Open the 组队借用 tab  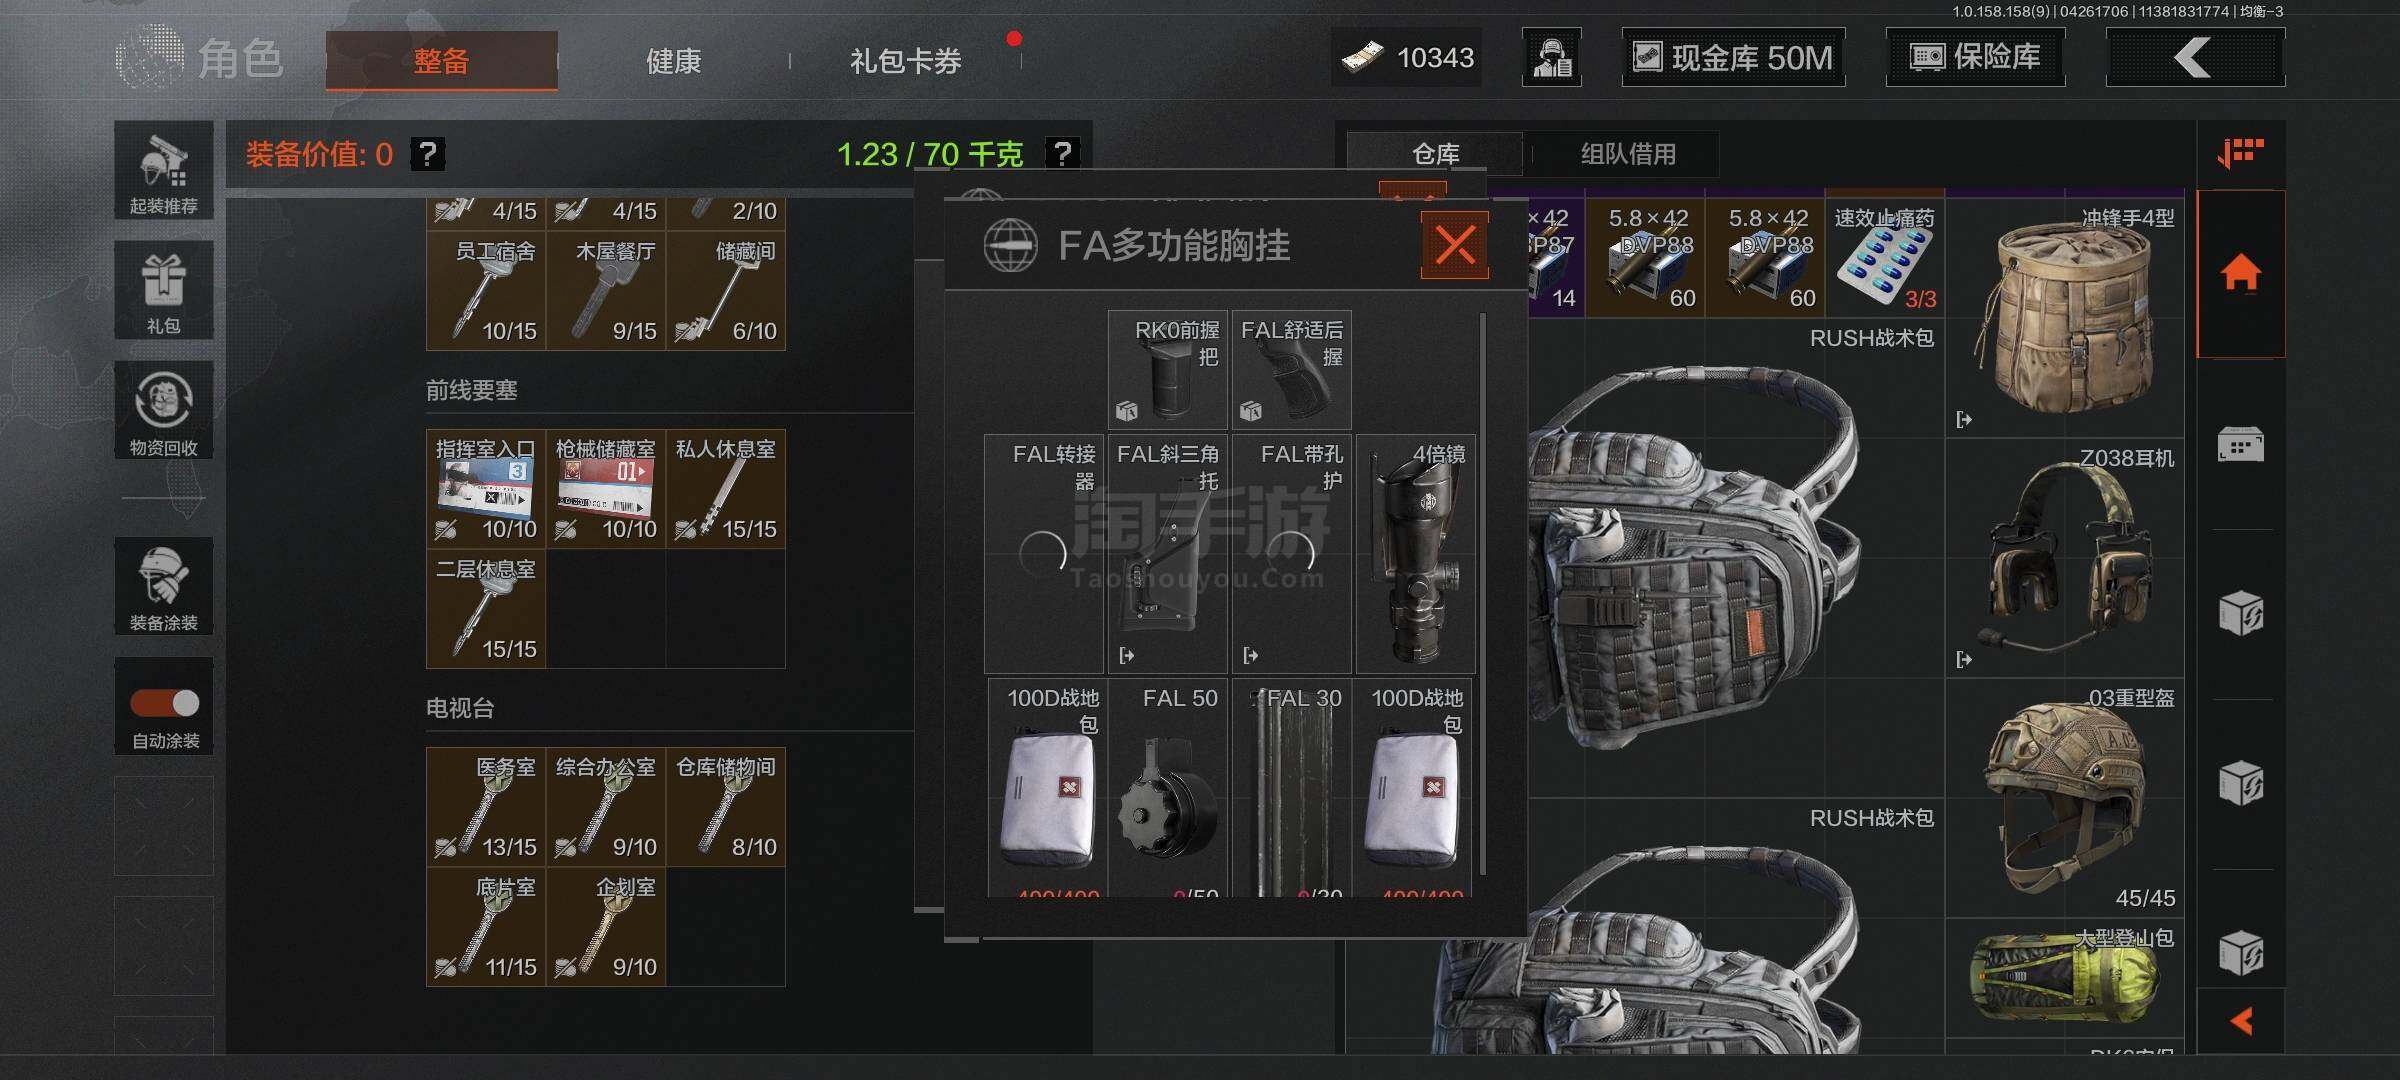1627,154
